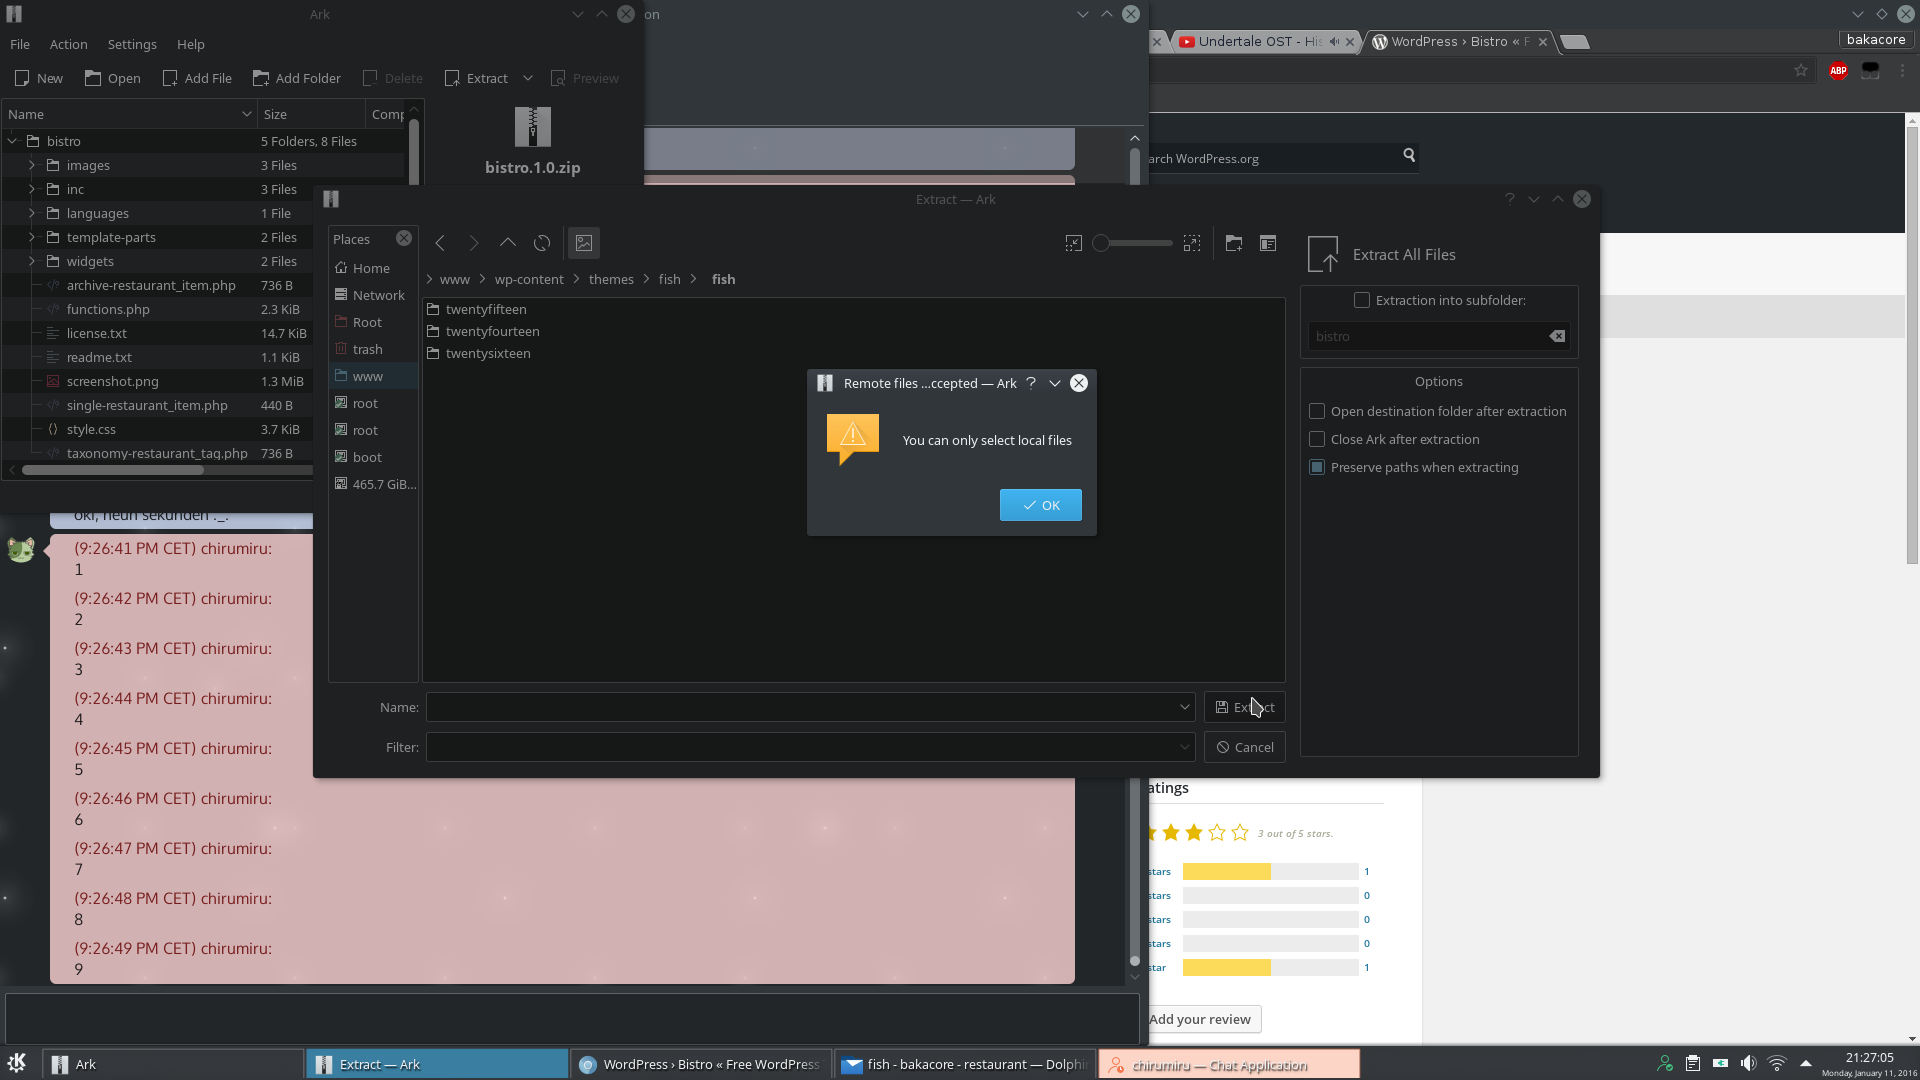
Task: Close the Places panel
Action: [x=404, y=238]
